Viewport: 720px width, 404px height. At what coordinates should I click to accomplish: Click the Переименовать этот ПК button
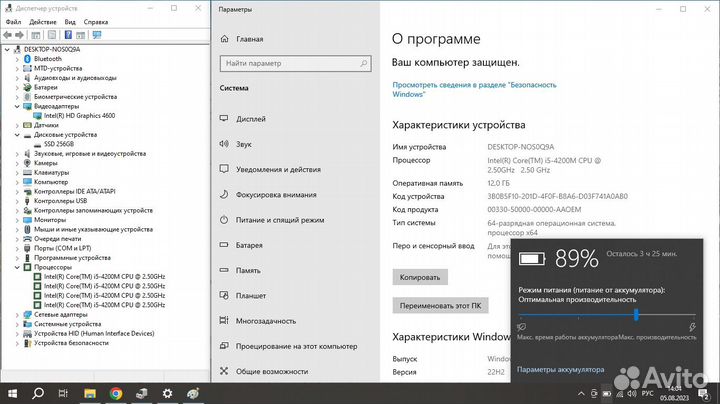coord(440,306)
